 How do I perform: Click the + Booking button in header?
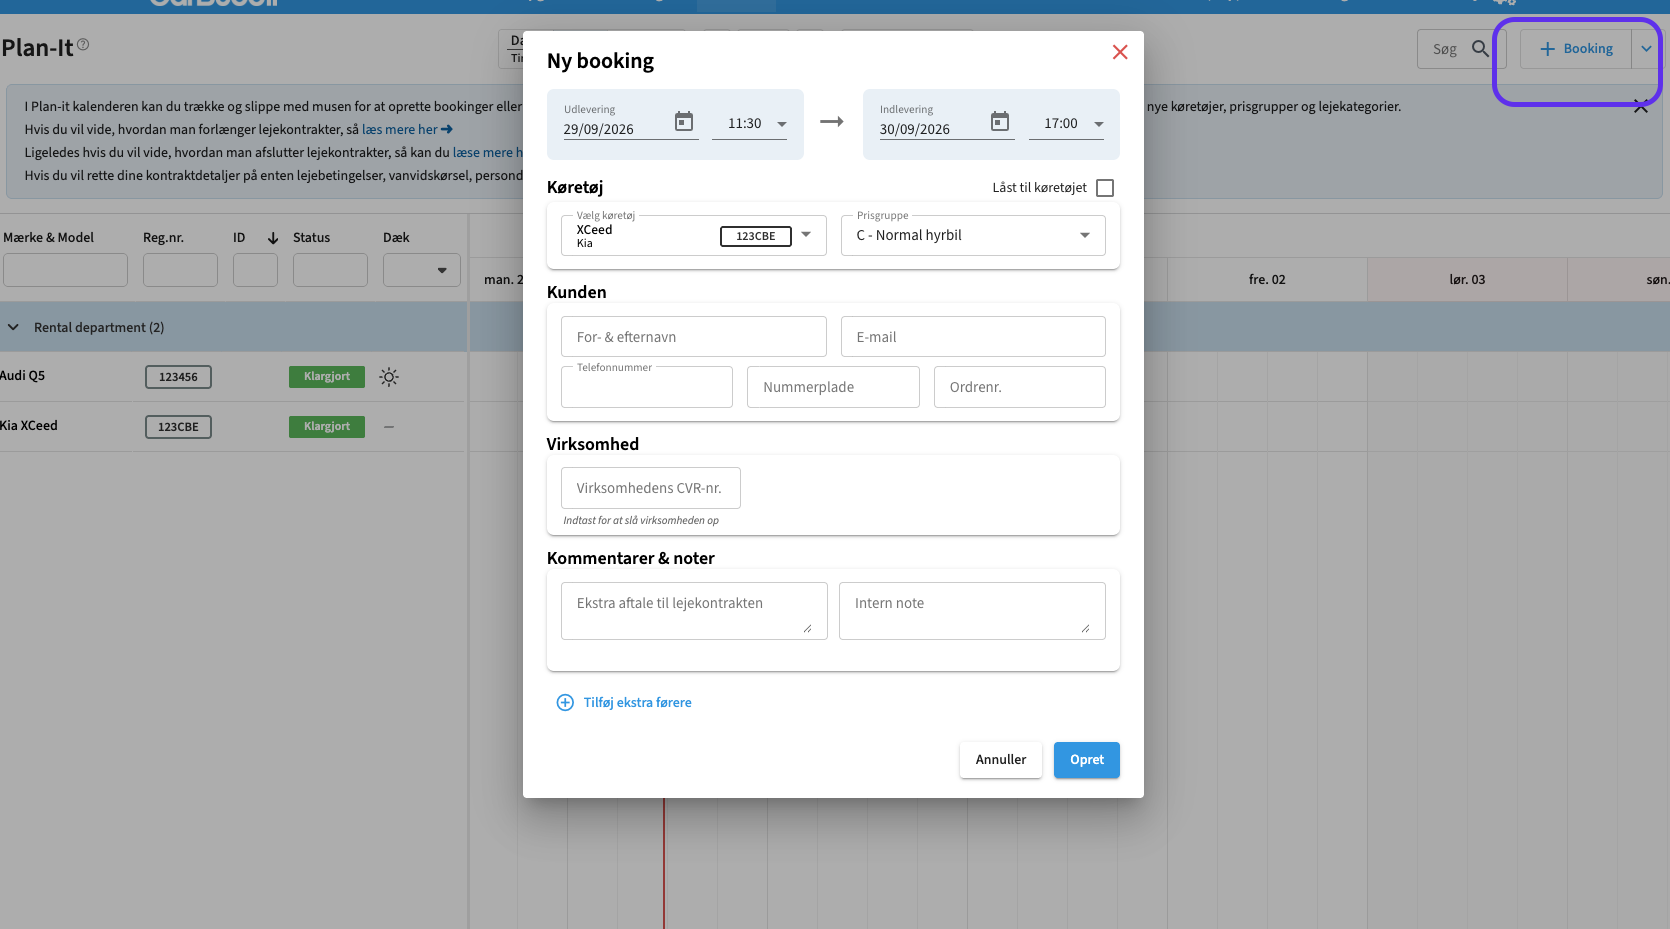(x=1576, y=49)
